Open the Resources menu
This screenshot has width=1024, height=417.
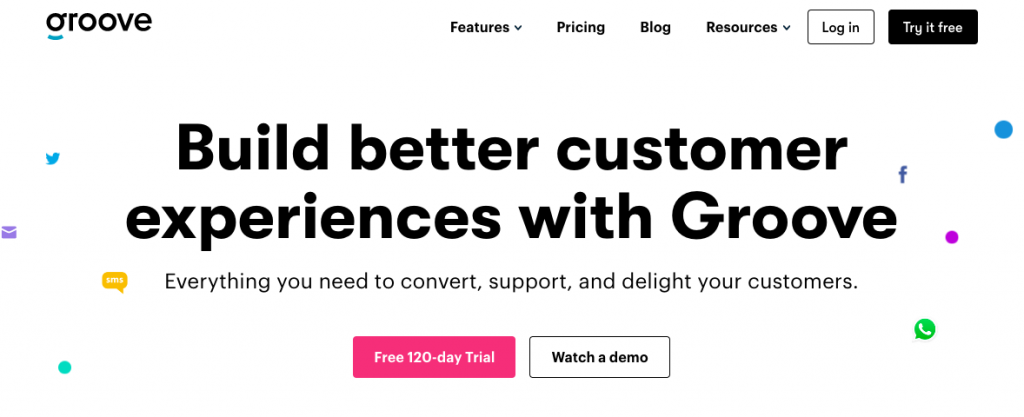(748, 27)
